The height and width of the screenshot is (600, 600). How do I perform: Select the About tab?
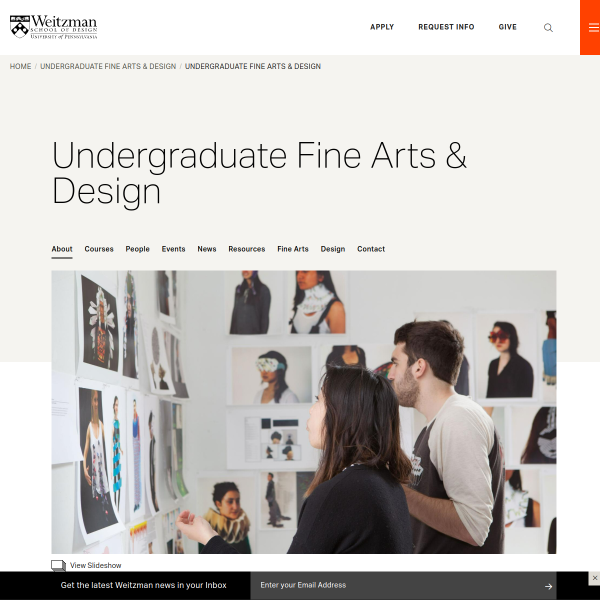(62, 249)
